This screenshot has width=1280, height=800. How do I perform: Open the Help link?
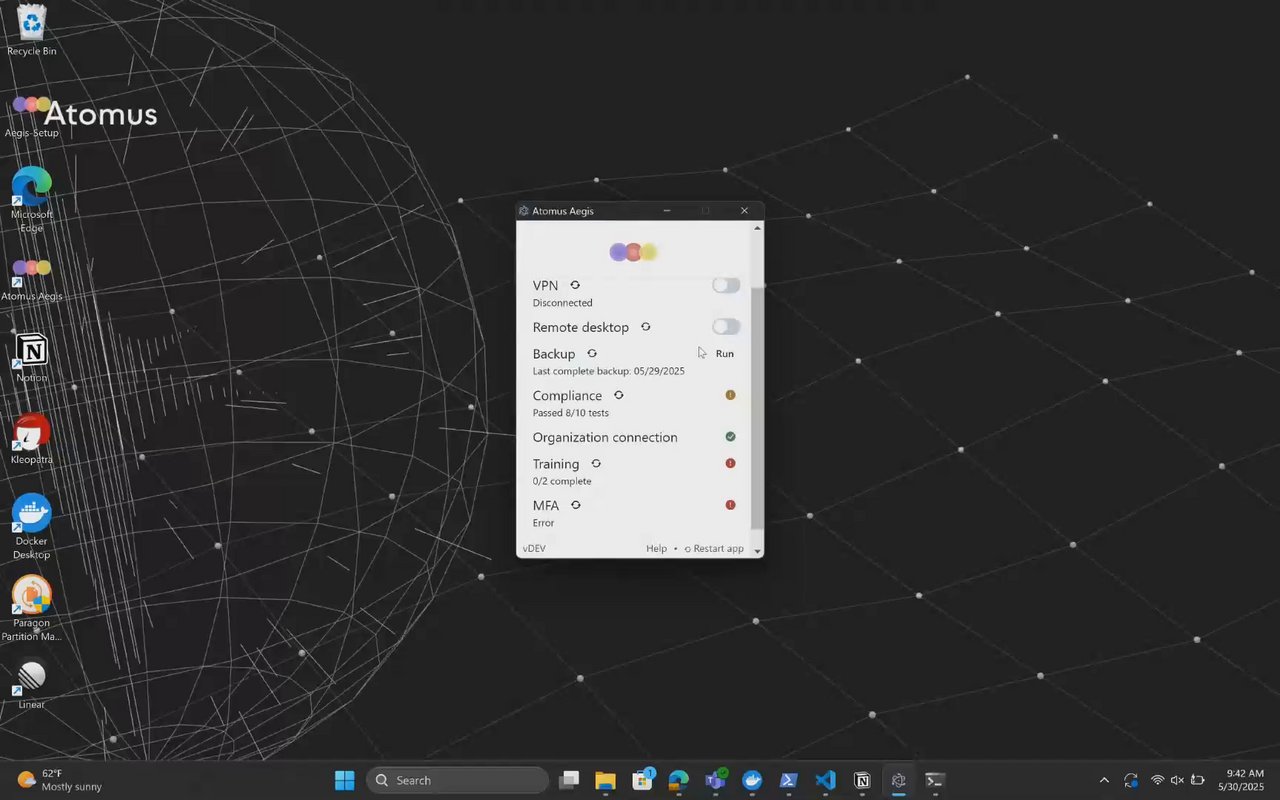[656, 548]
